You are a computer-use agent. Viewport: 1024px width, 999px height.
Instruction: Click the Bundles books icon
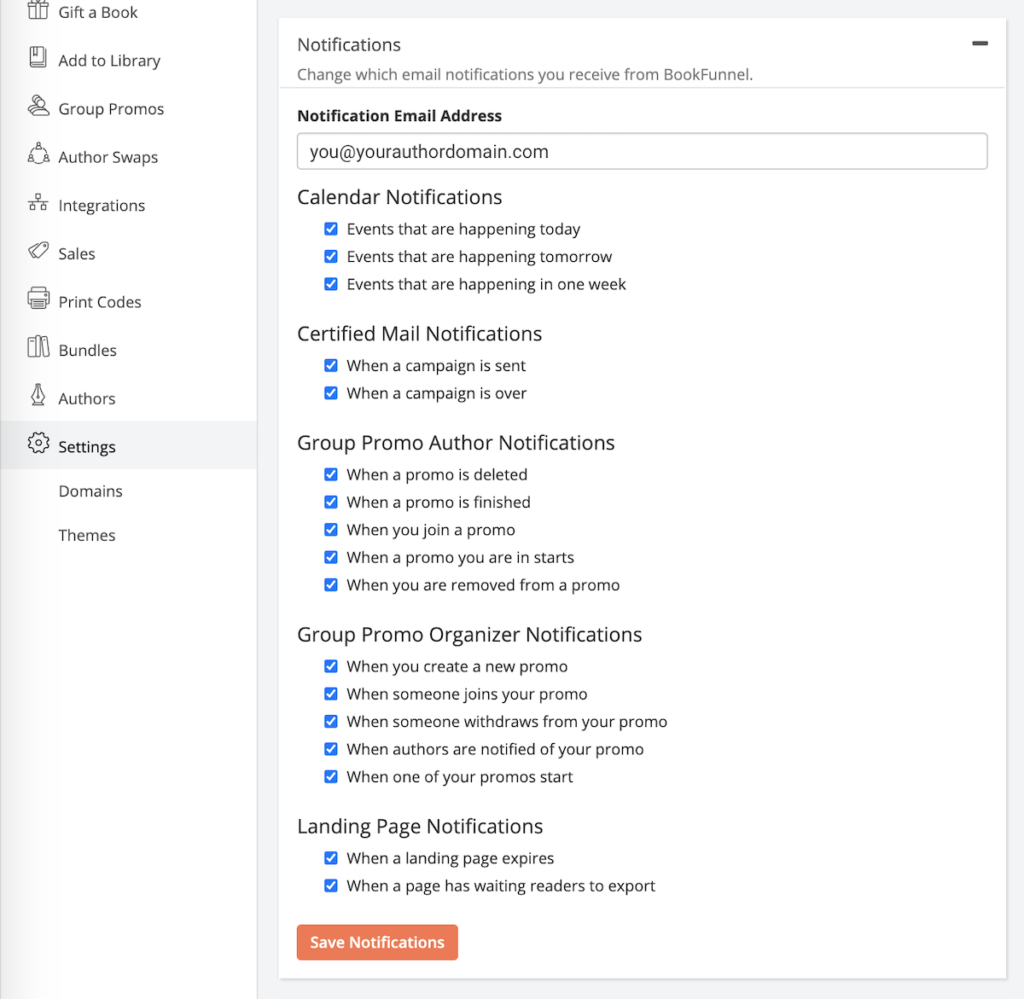coord(38,347)
